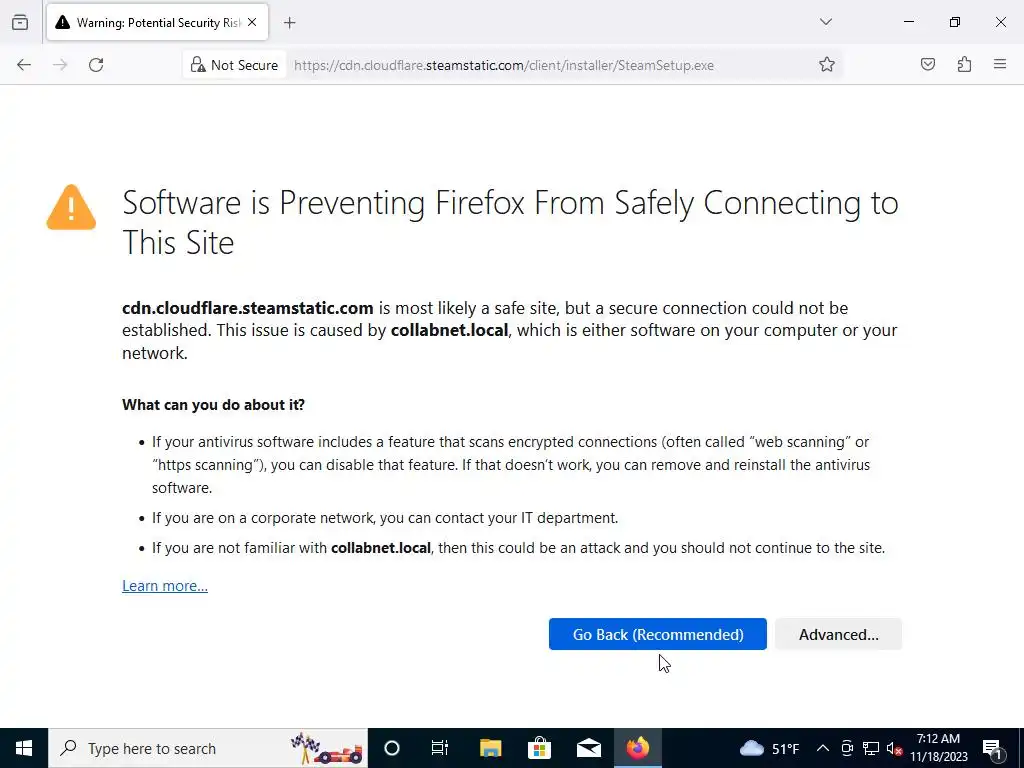
Task: Click the Firefox View icon
Action: tap(20, 22)
